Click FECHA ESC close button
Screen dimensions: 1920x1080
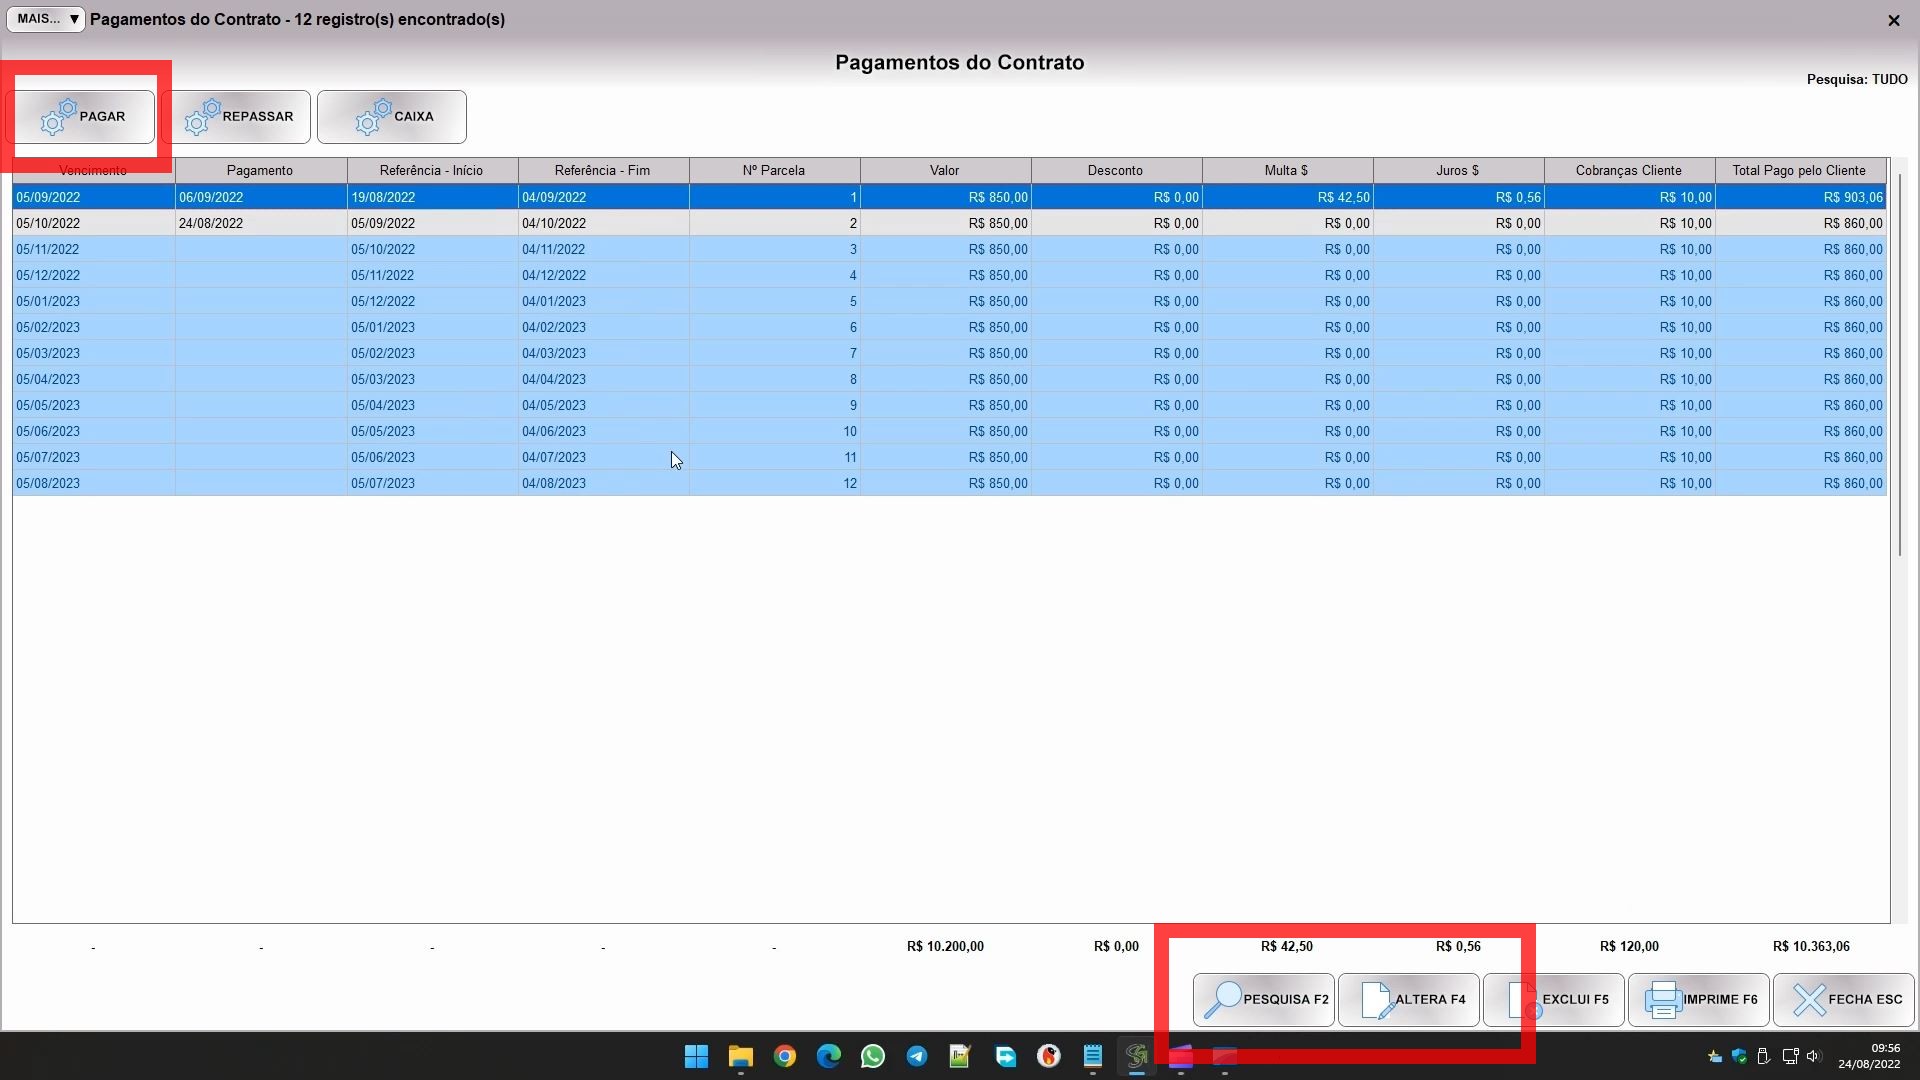tap(1844, 1000)
